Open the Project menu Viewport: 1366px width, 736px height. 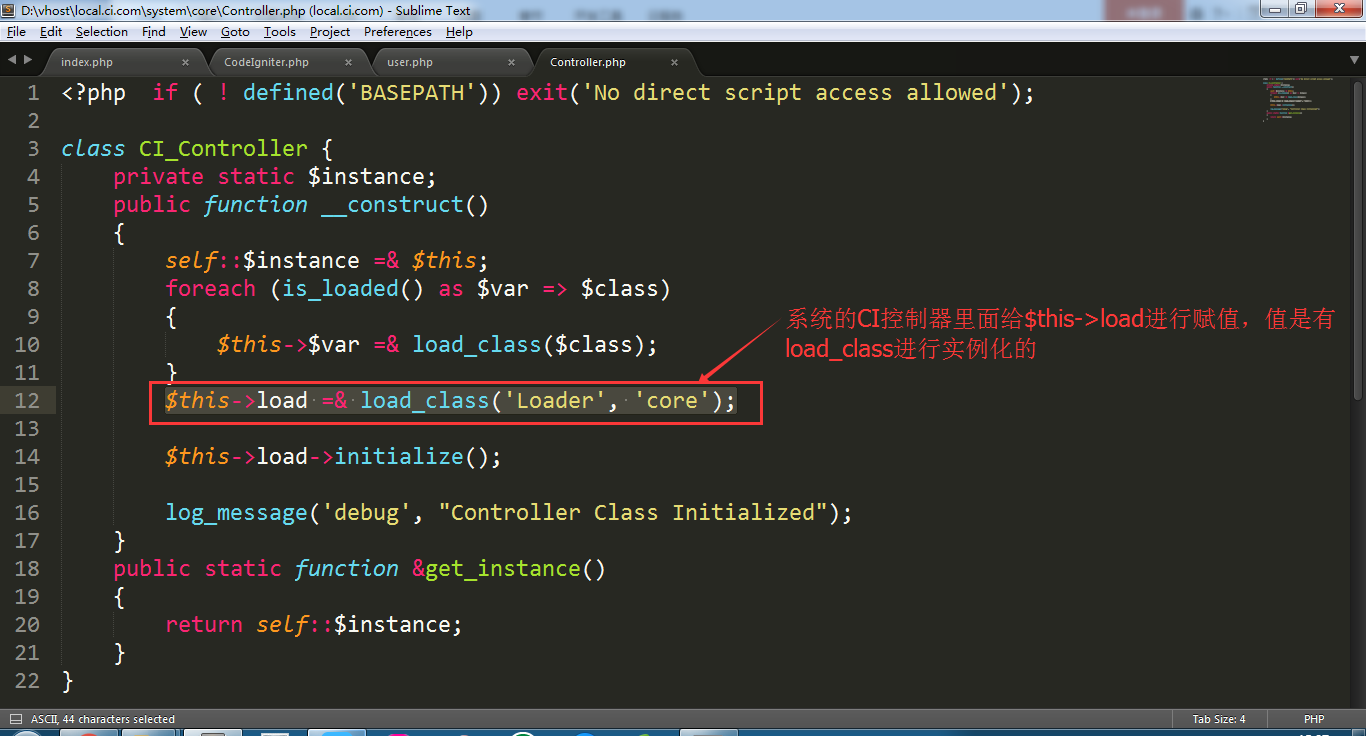click(x=329, y=32)
